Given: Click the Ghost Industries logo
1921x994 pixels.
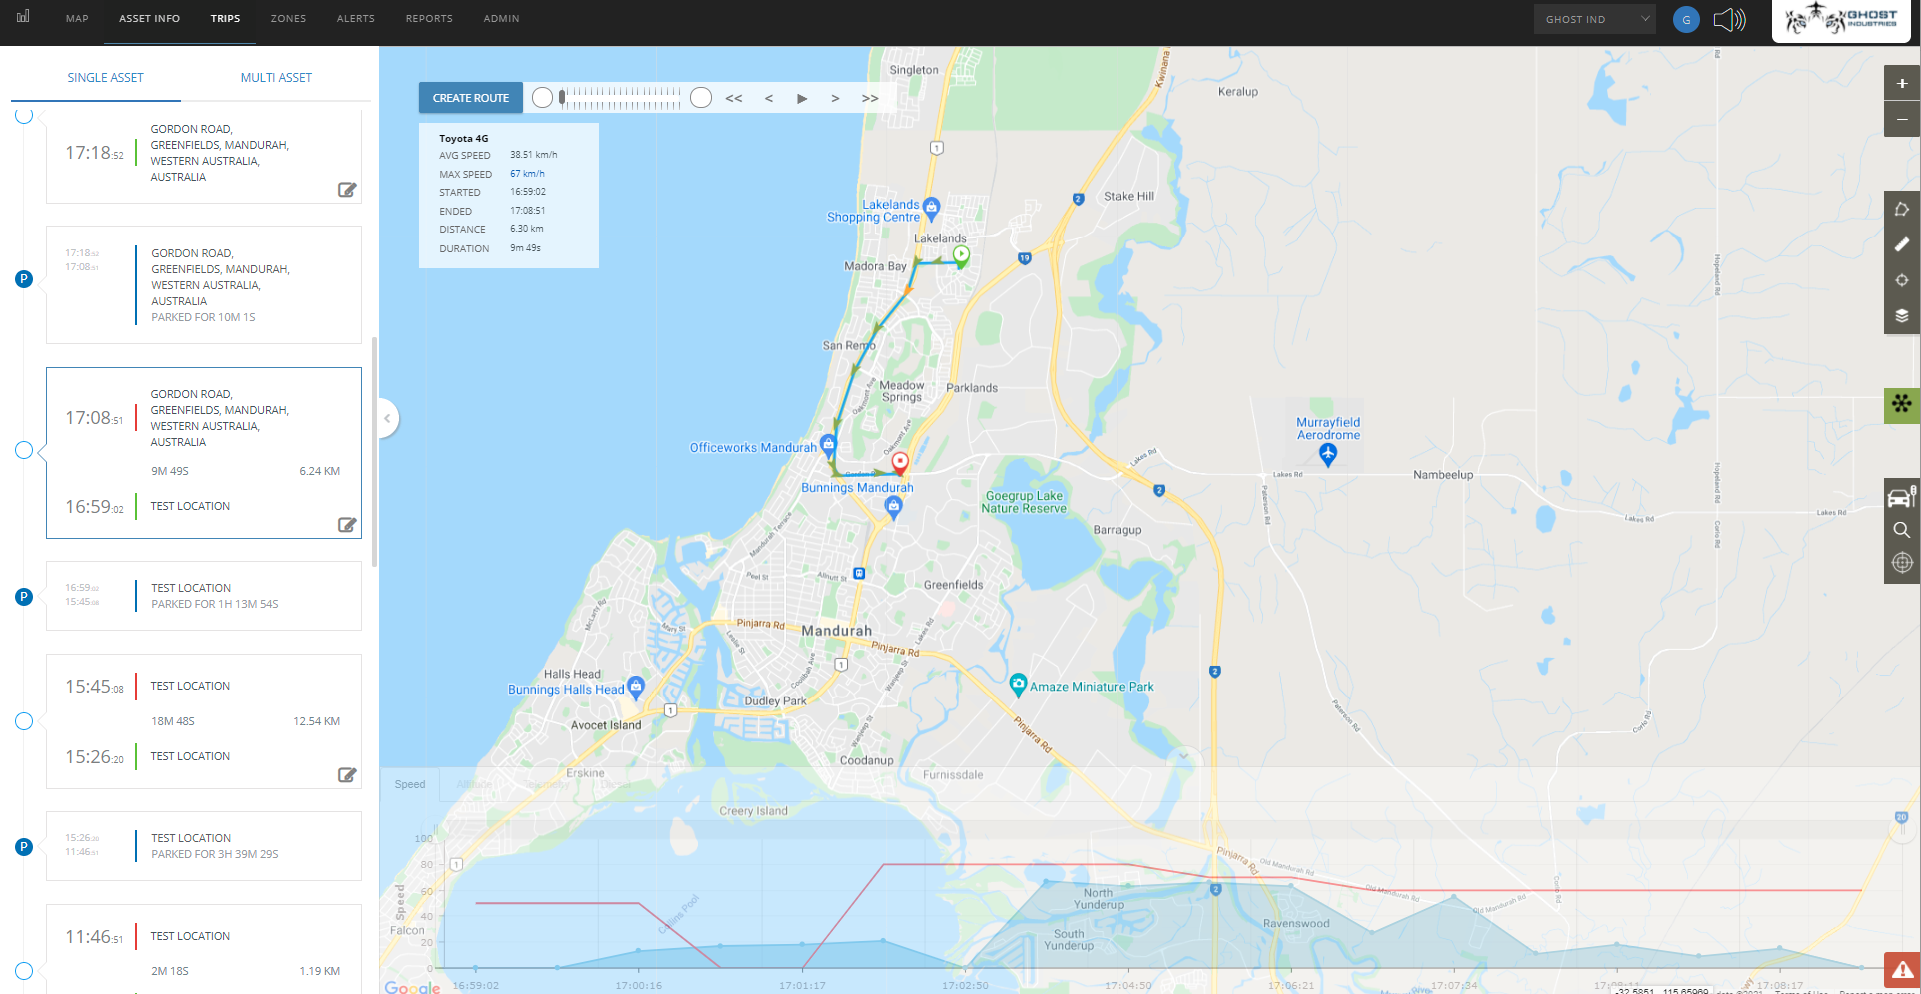Looking at the screenshot, I should (x=1841, y=20).
